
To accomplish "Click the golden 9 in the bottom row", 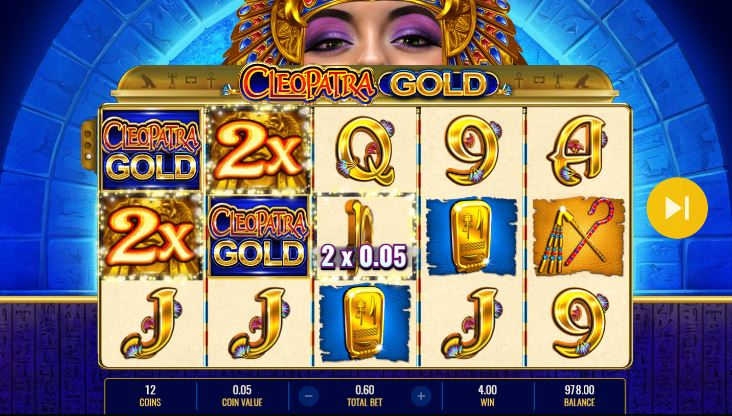I will point(579,323).
